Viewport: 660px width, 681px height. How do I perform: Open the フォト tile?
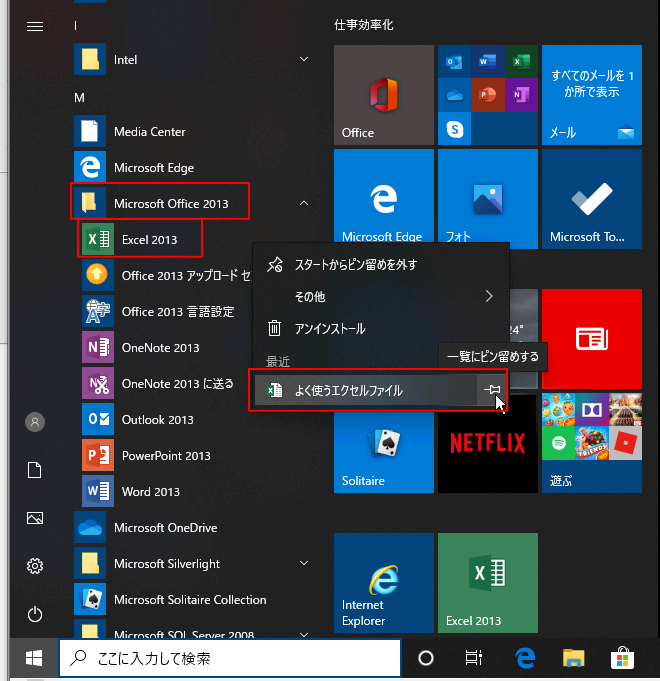tap(488, 196)
